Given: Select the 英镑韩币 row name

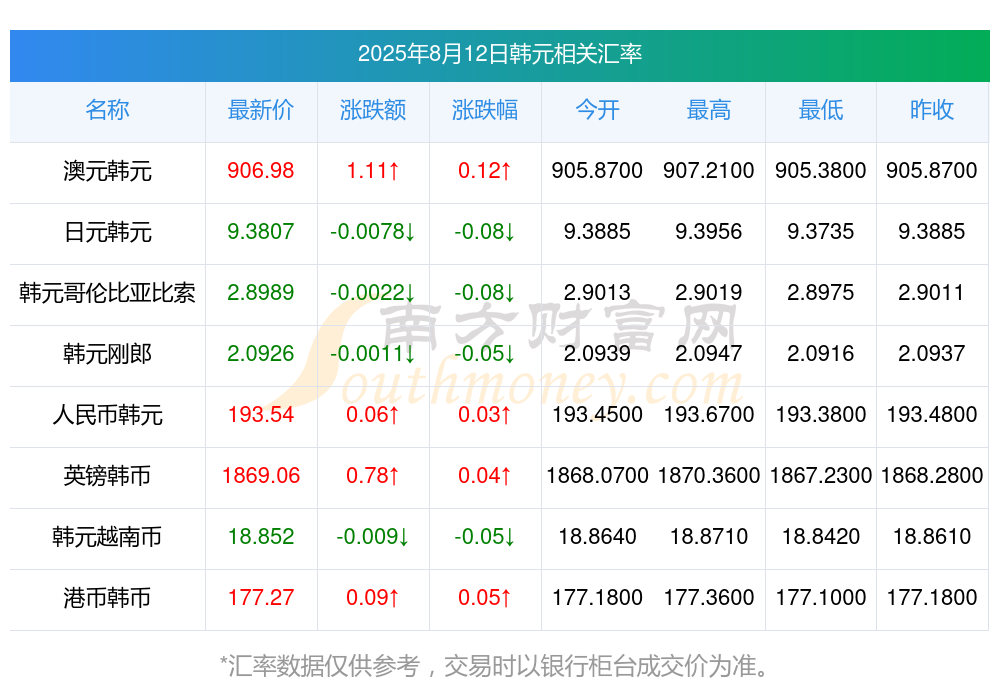Looking at the screenshot, I should (x=107, y=476).
